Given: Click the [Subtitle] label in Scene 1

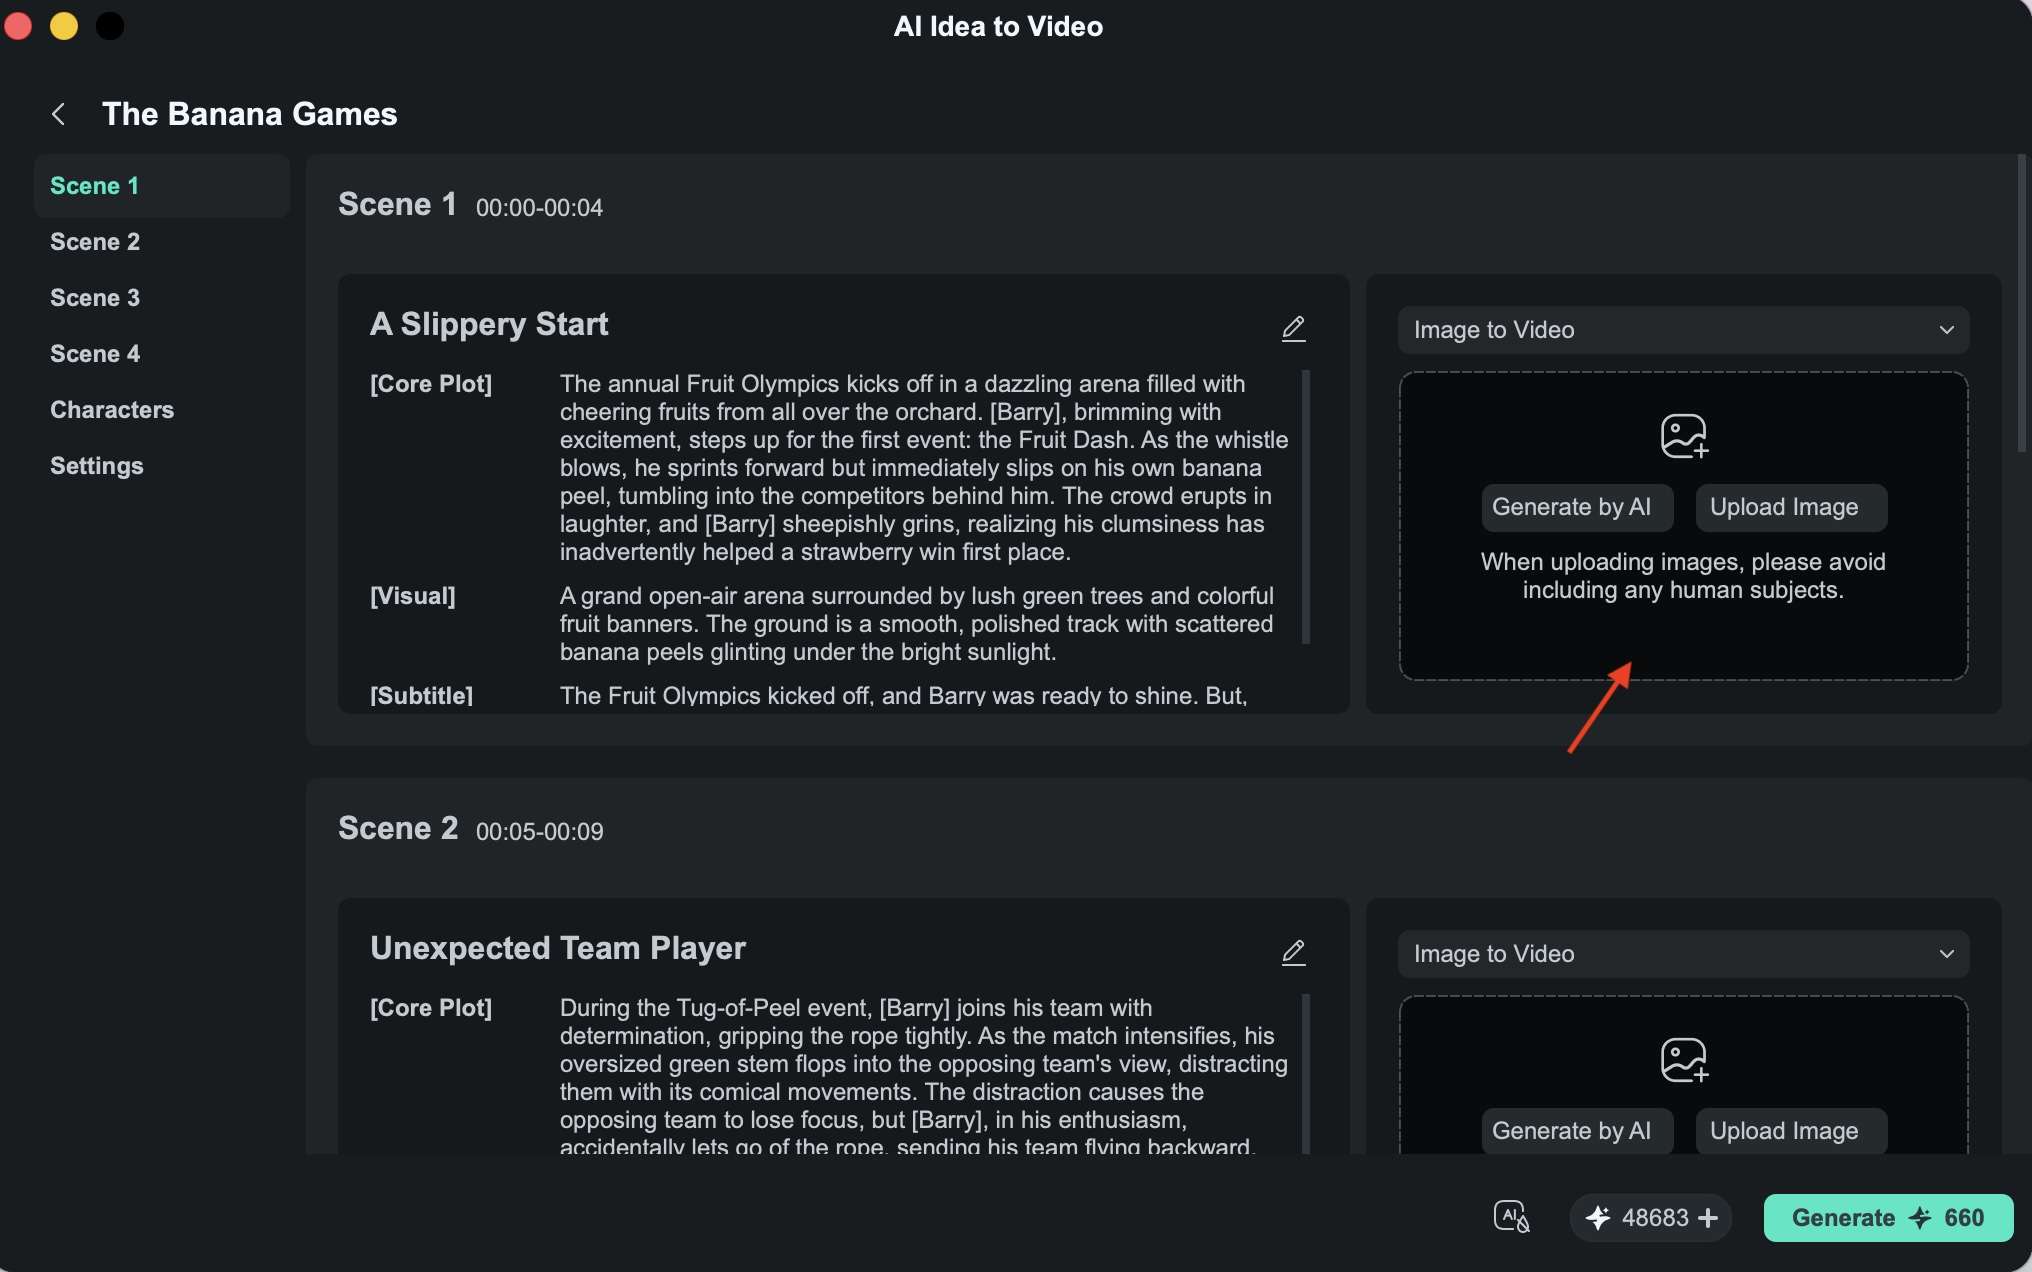Looking at the screenshot, I should pos(421,696).
